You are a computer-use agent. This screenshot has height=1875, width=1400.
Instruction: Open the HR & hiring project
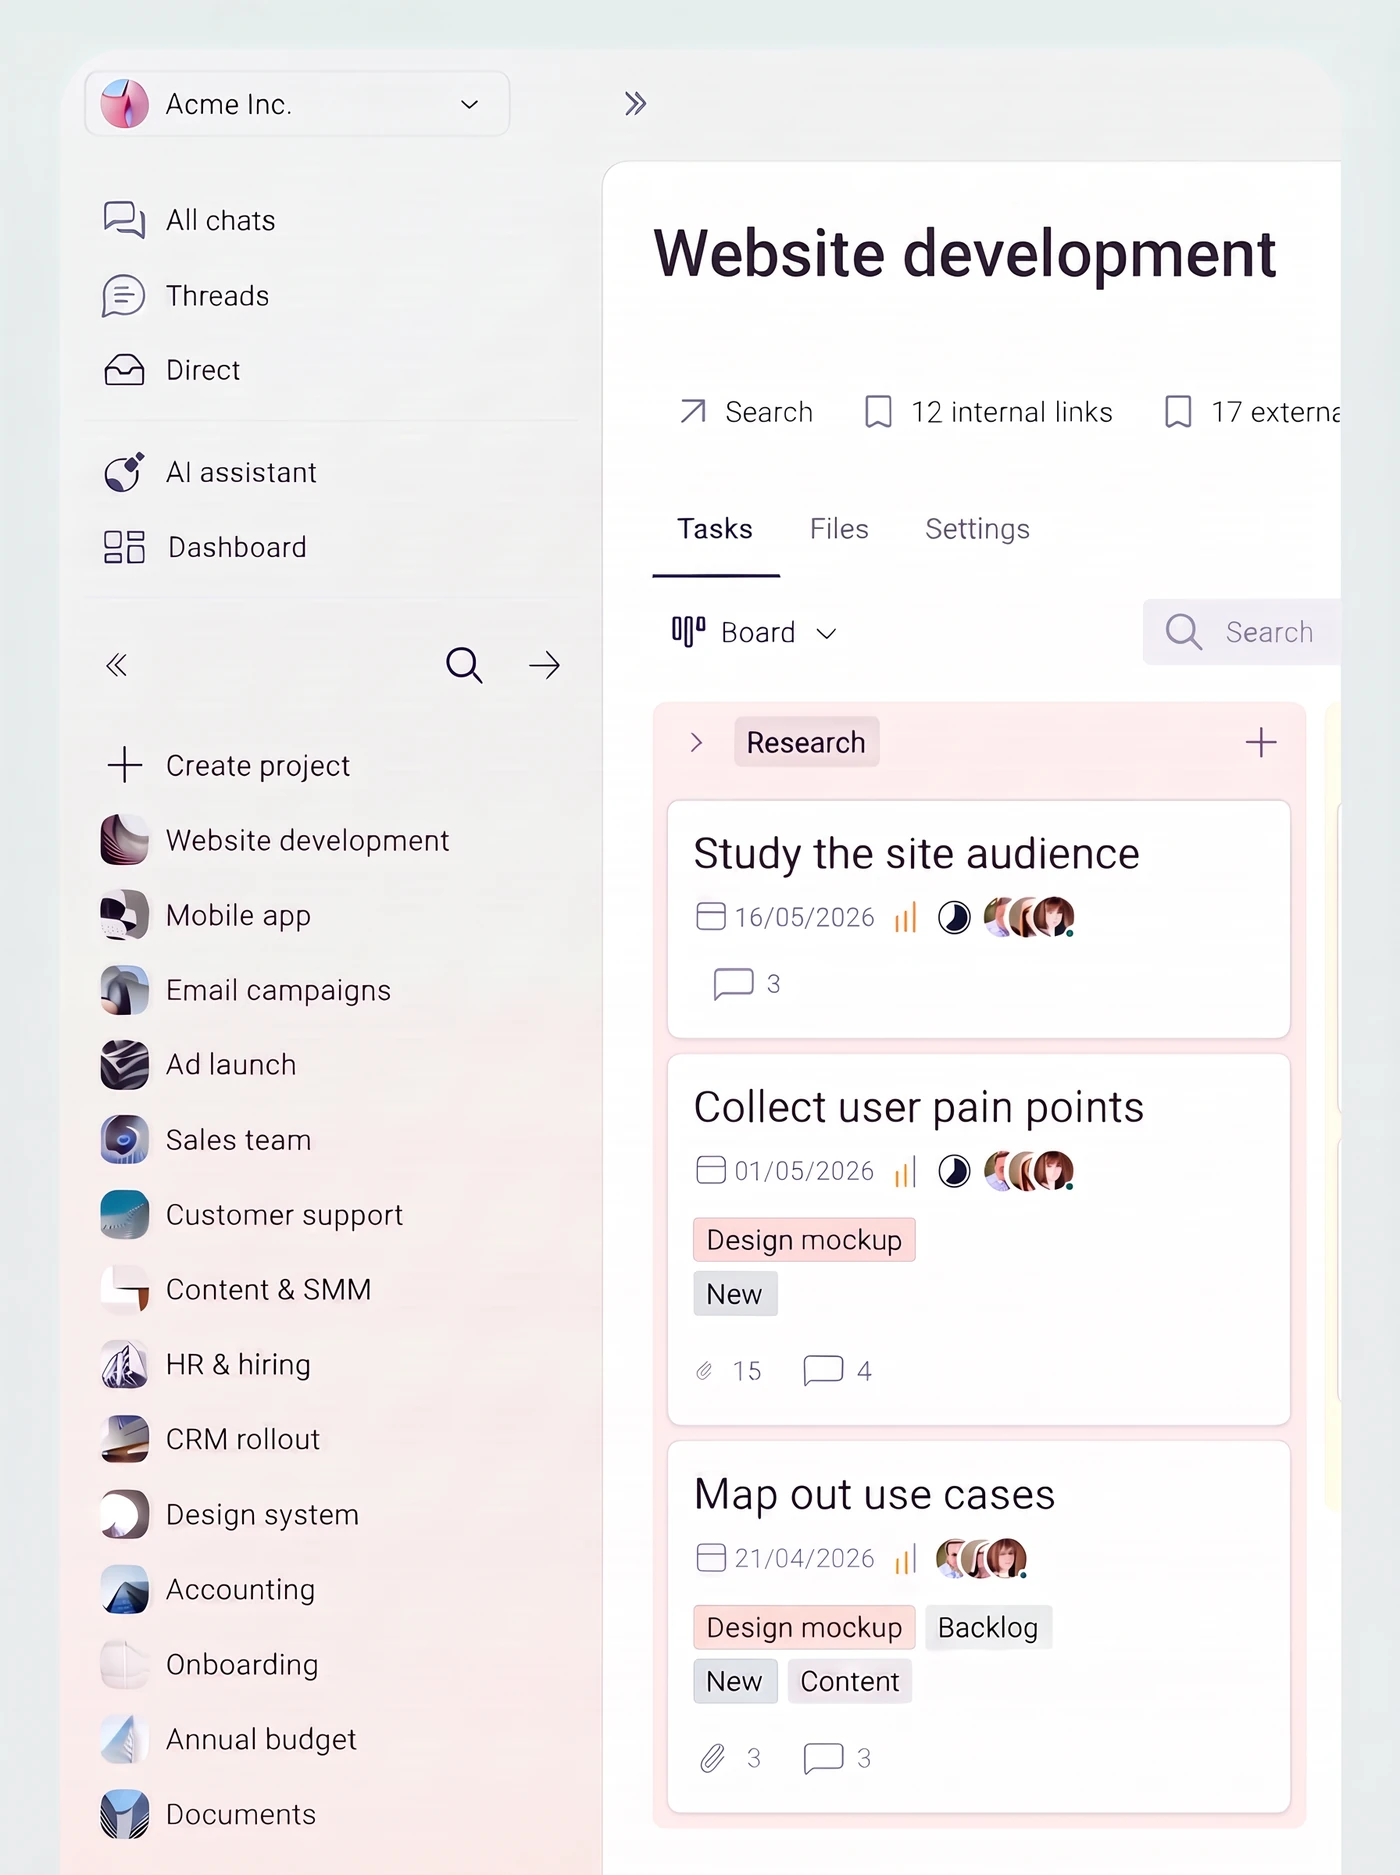coord(206,1365)
